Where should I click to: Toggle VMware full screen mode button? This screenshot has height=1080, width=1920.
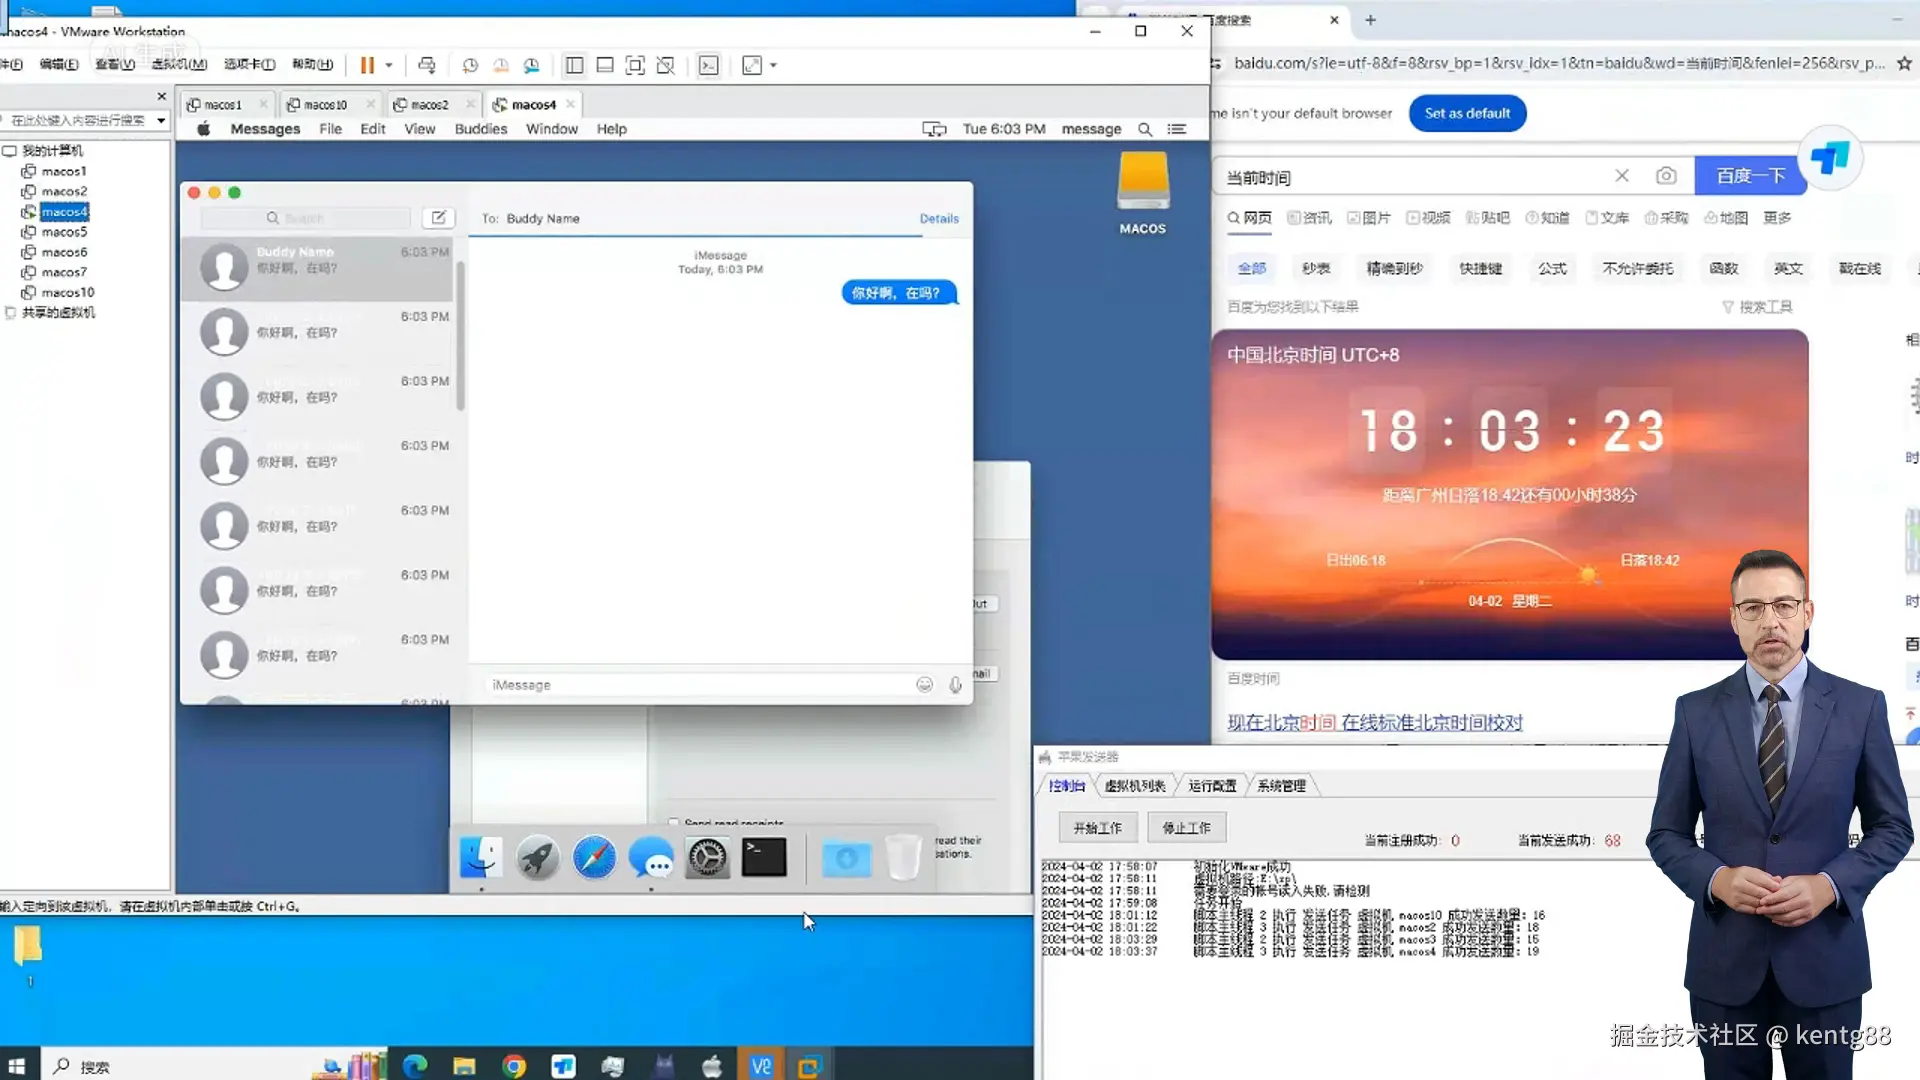coord(635,65)
